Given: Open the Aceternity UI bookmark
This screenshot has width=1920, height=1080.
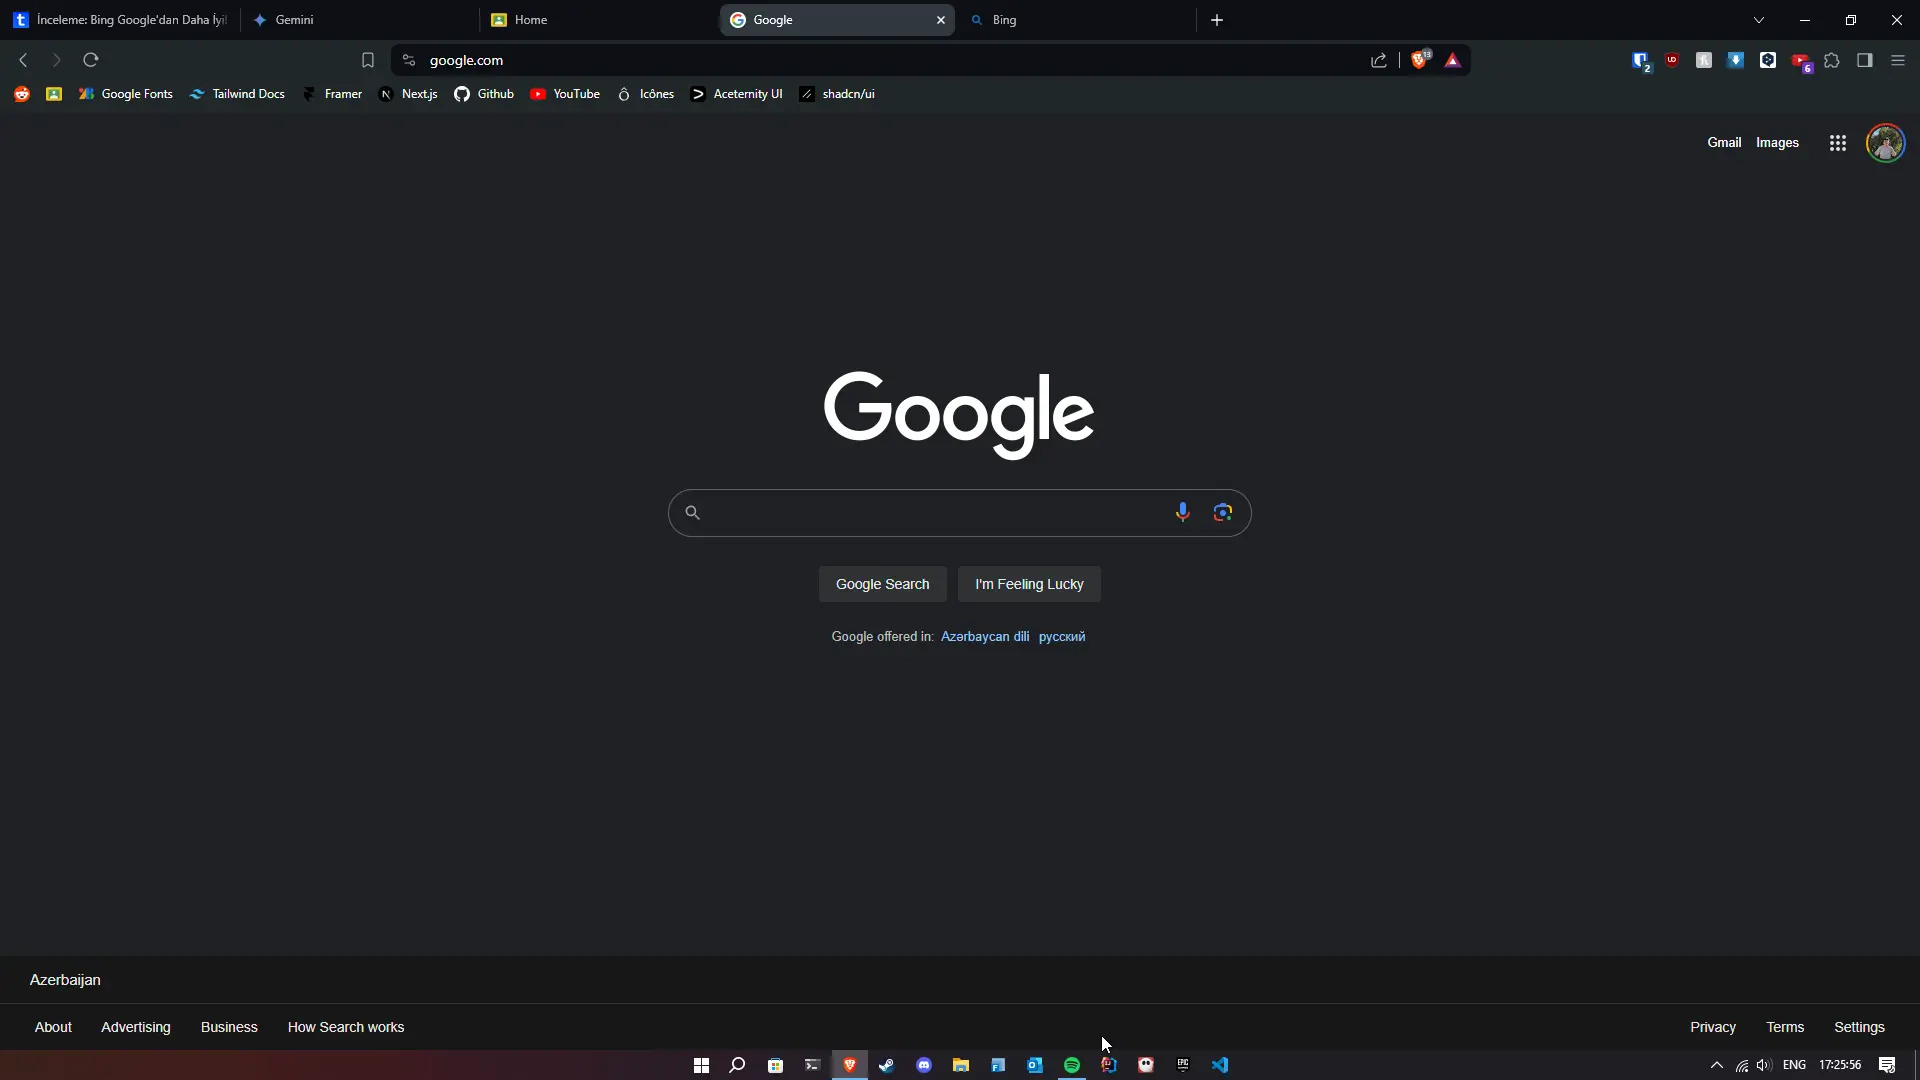Looking at the screenshot, I should 737,94.
